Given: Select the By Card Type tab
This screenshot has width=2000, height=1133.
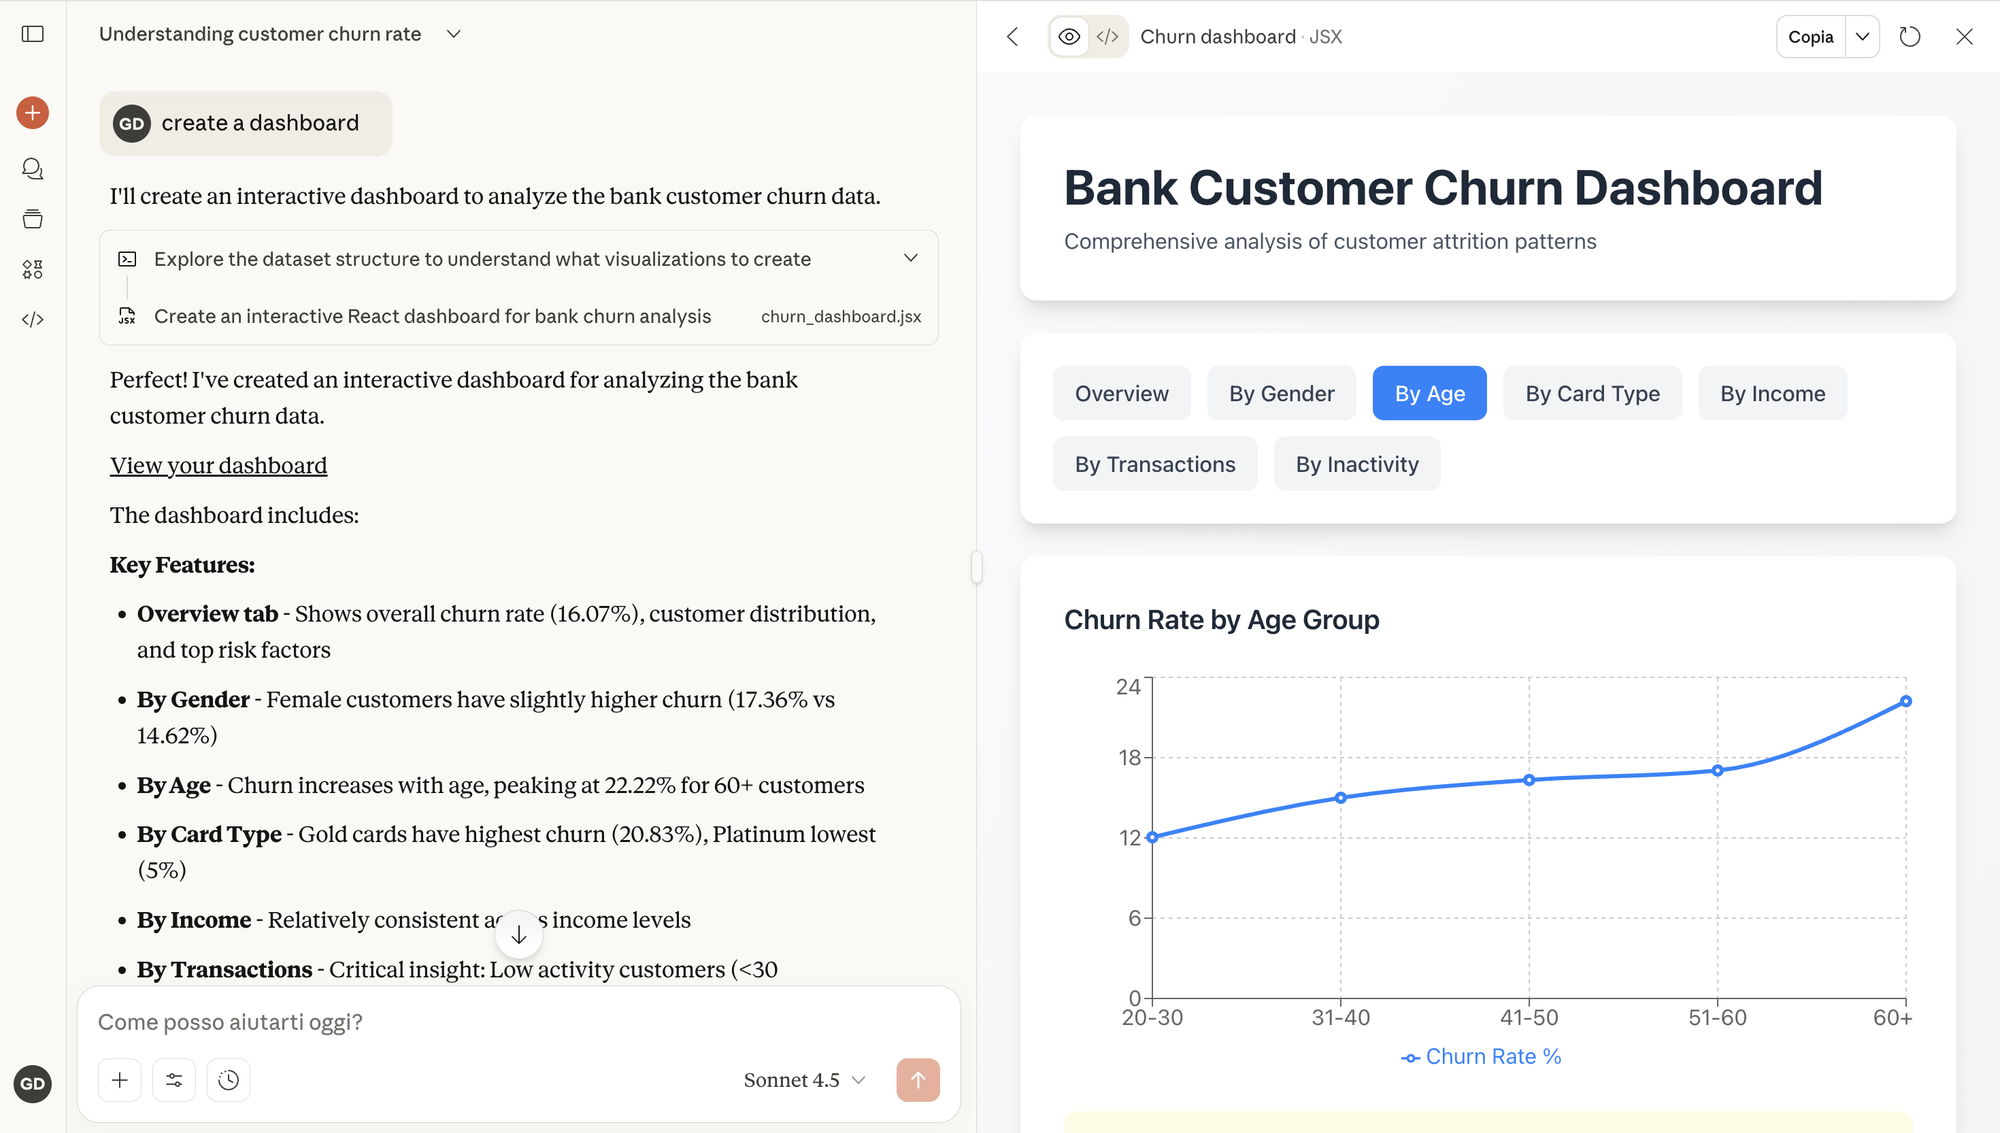Looking at the screenshot, I should [1592, 394].
